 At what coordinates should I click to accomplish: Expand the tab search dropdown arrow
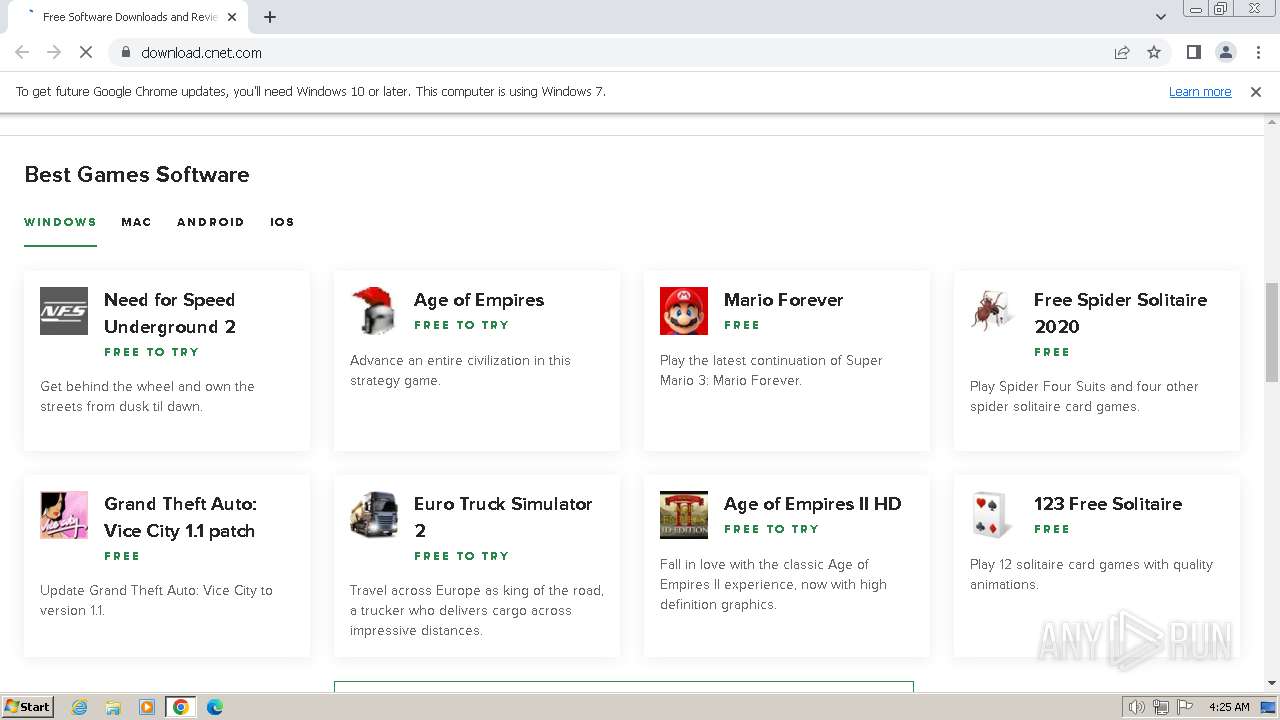point(1160,17)
